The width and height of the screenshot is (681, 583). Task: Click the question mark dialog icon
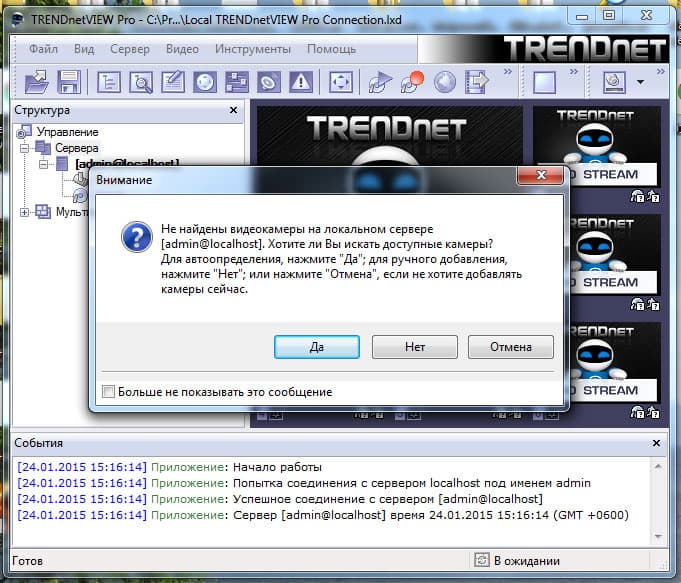(x=136, y=237)
